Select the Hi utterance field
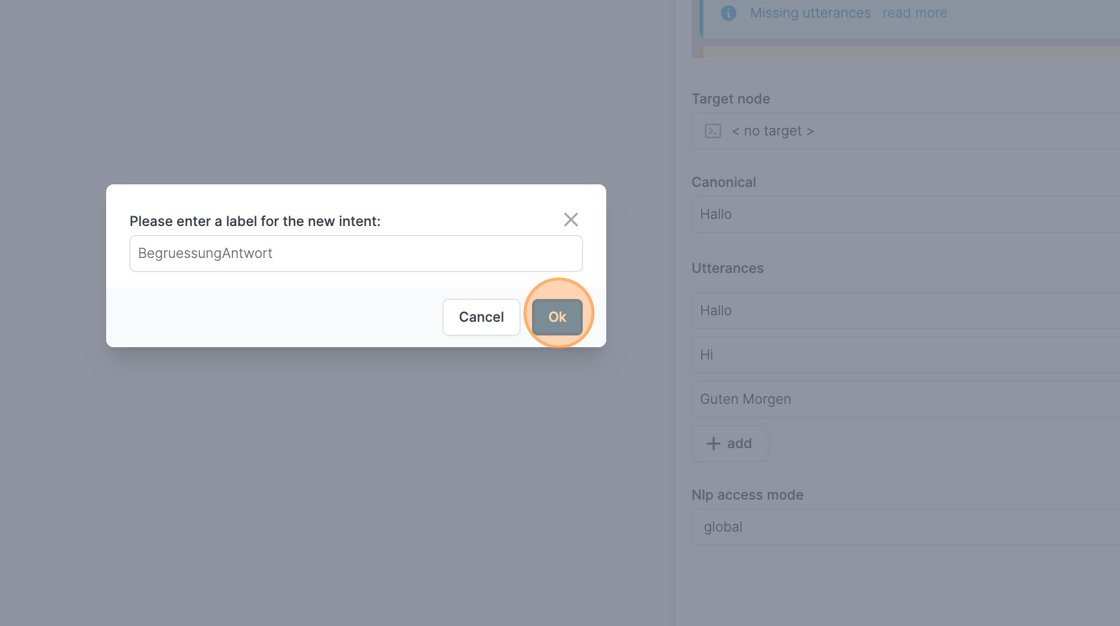Viewport: 1120px width, 626px height. coord(906,355)
